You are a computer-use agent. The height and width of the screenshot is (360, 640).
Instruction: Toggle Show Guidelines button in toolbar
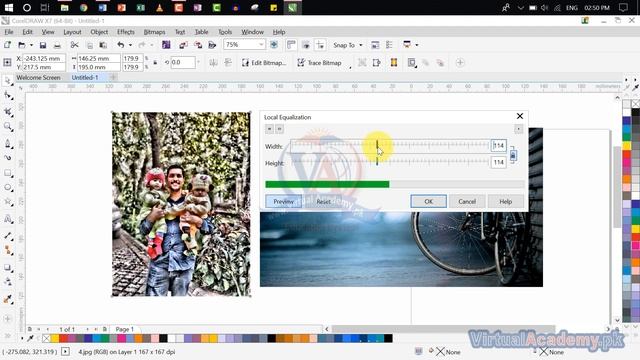(320, 45)
